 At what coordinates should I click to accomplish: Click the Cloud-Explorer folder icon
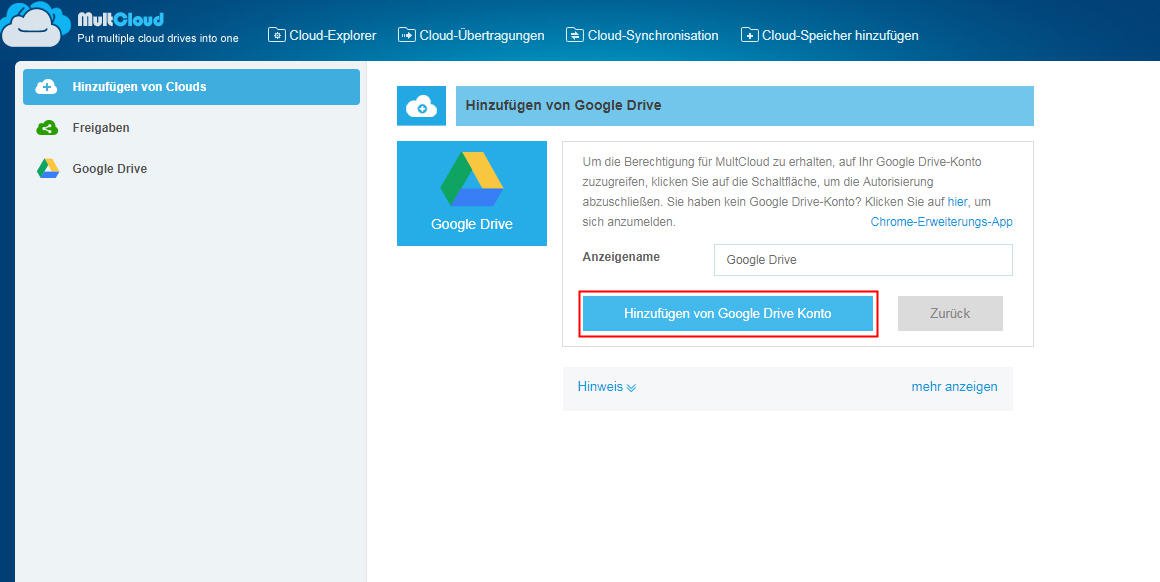[277, 35]
